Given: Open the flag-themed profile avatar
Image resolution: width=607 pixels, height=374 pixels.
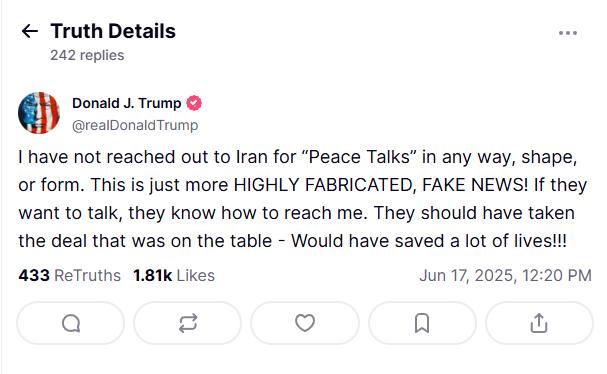Looking at the screenshot, I should 39,113.
